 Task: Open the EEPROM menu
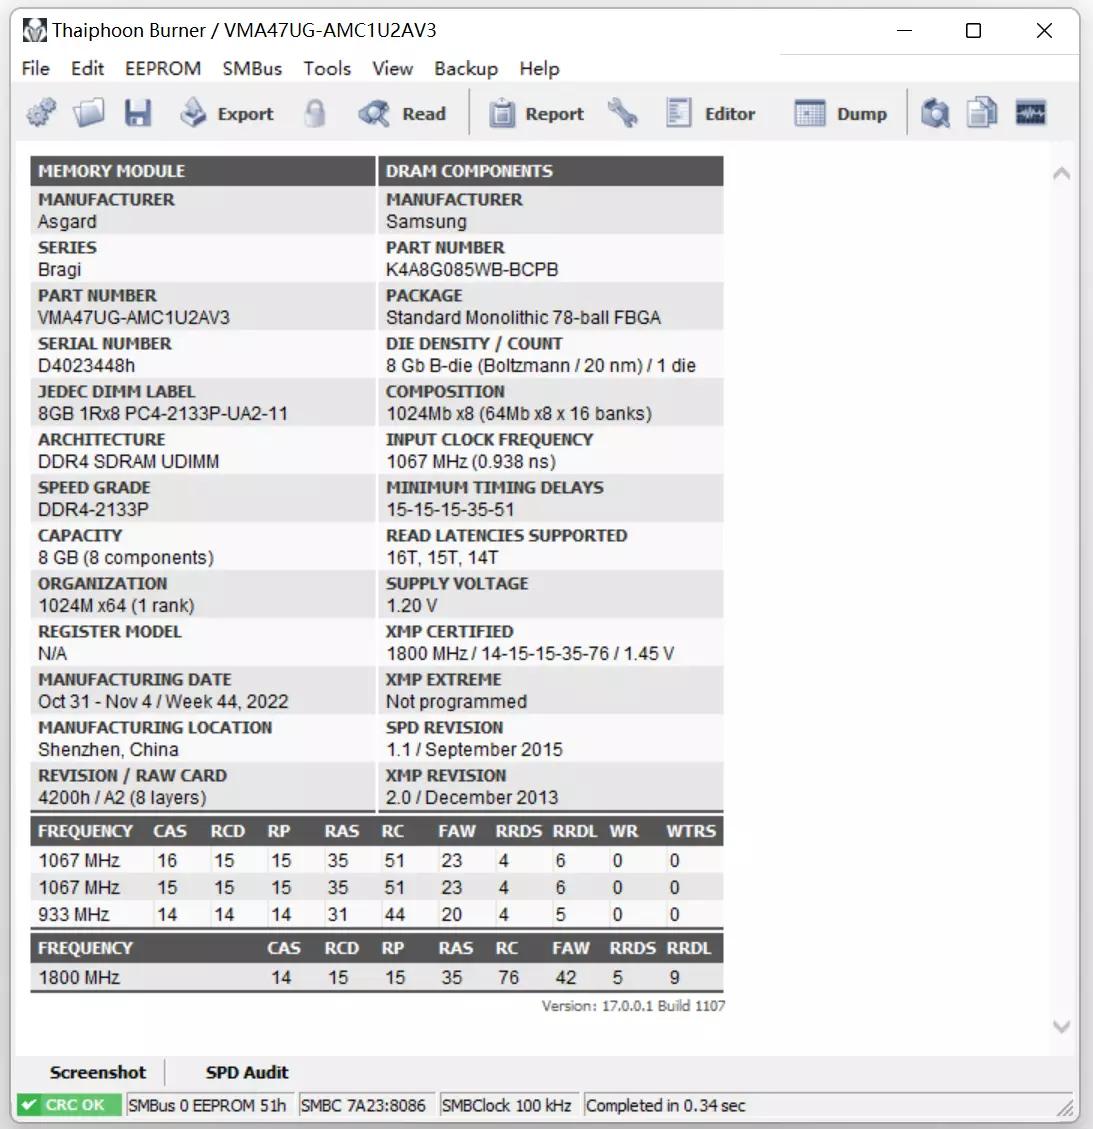click(163, 68)
